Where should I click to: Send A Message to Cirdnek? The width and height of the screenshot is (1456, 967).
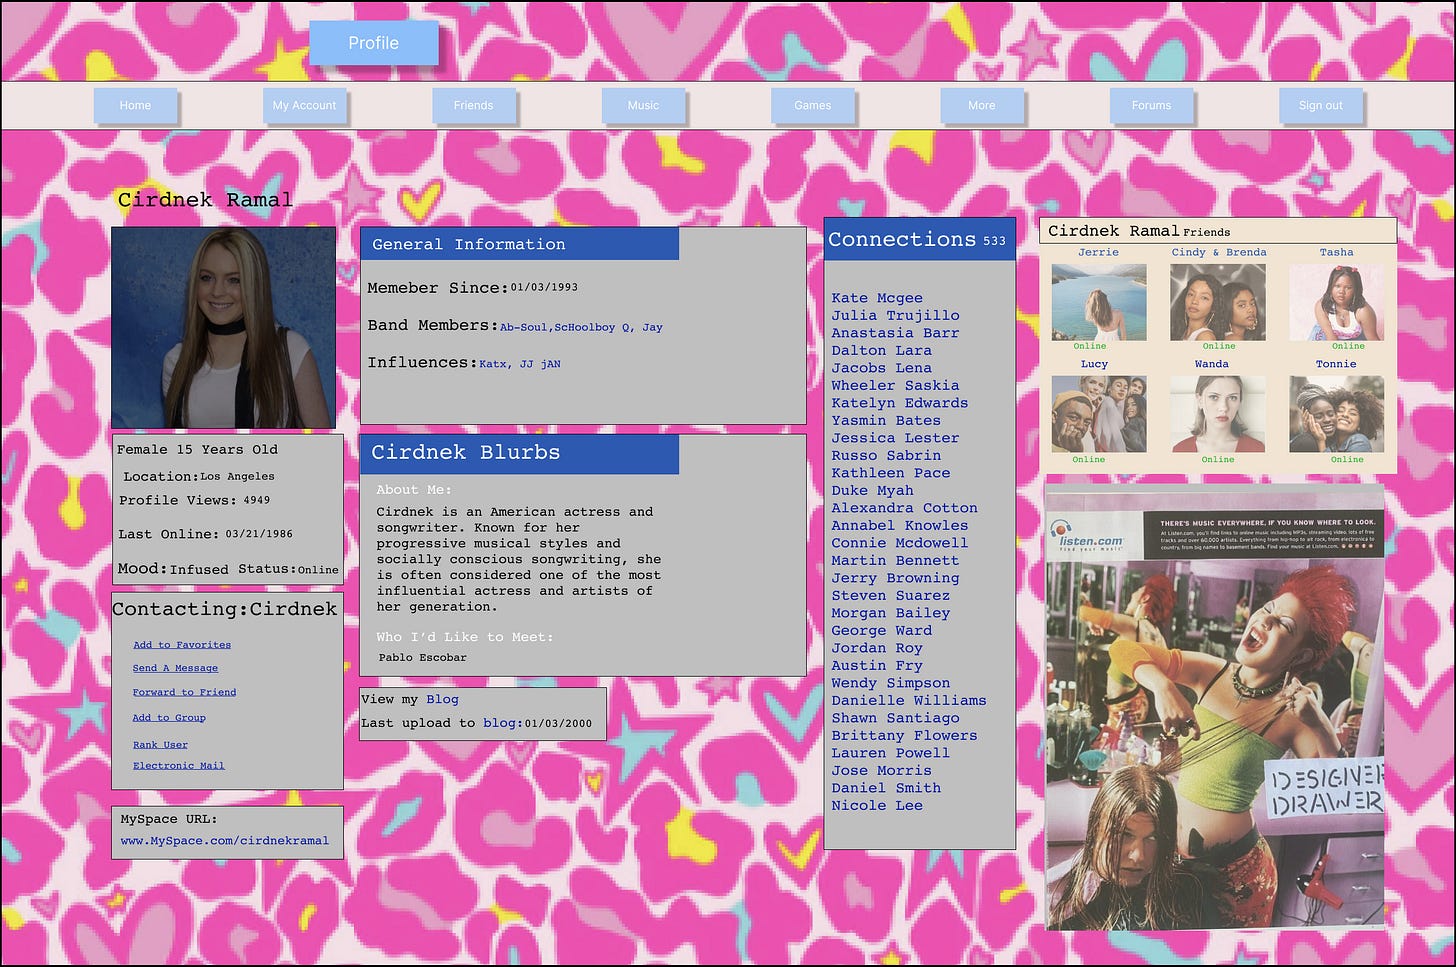(x=174, y=668)
